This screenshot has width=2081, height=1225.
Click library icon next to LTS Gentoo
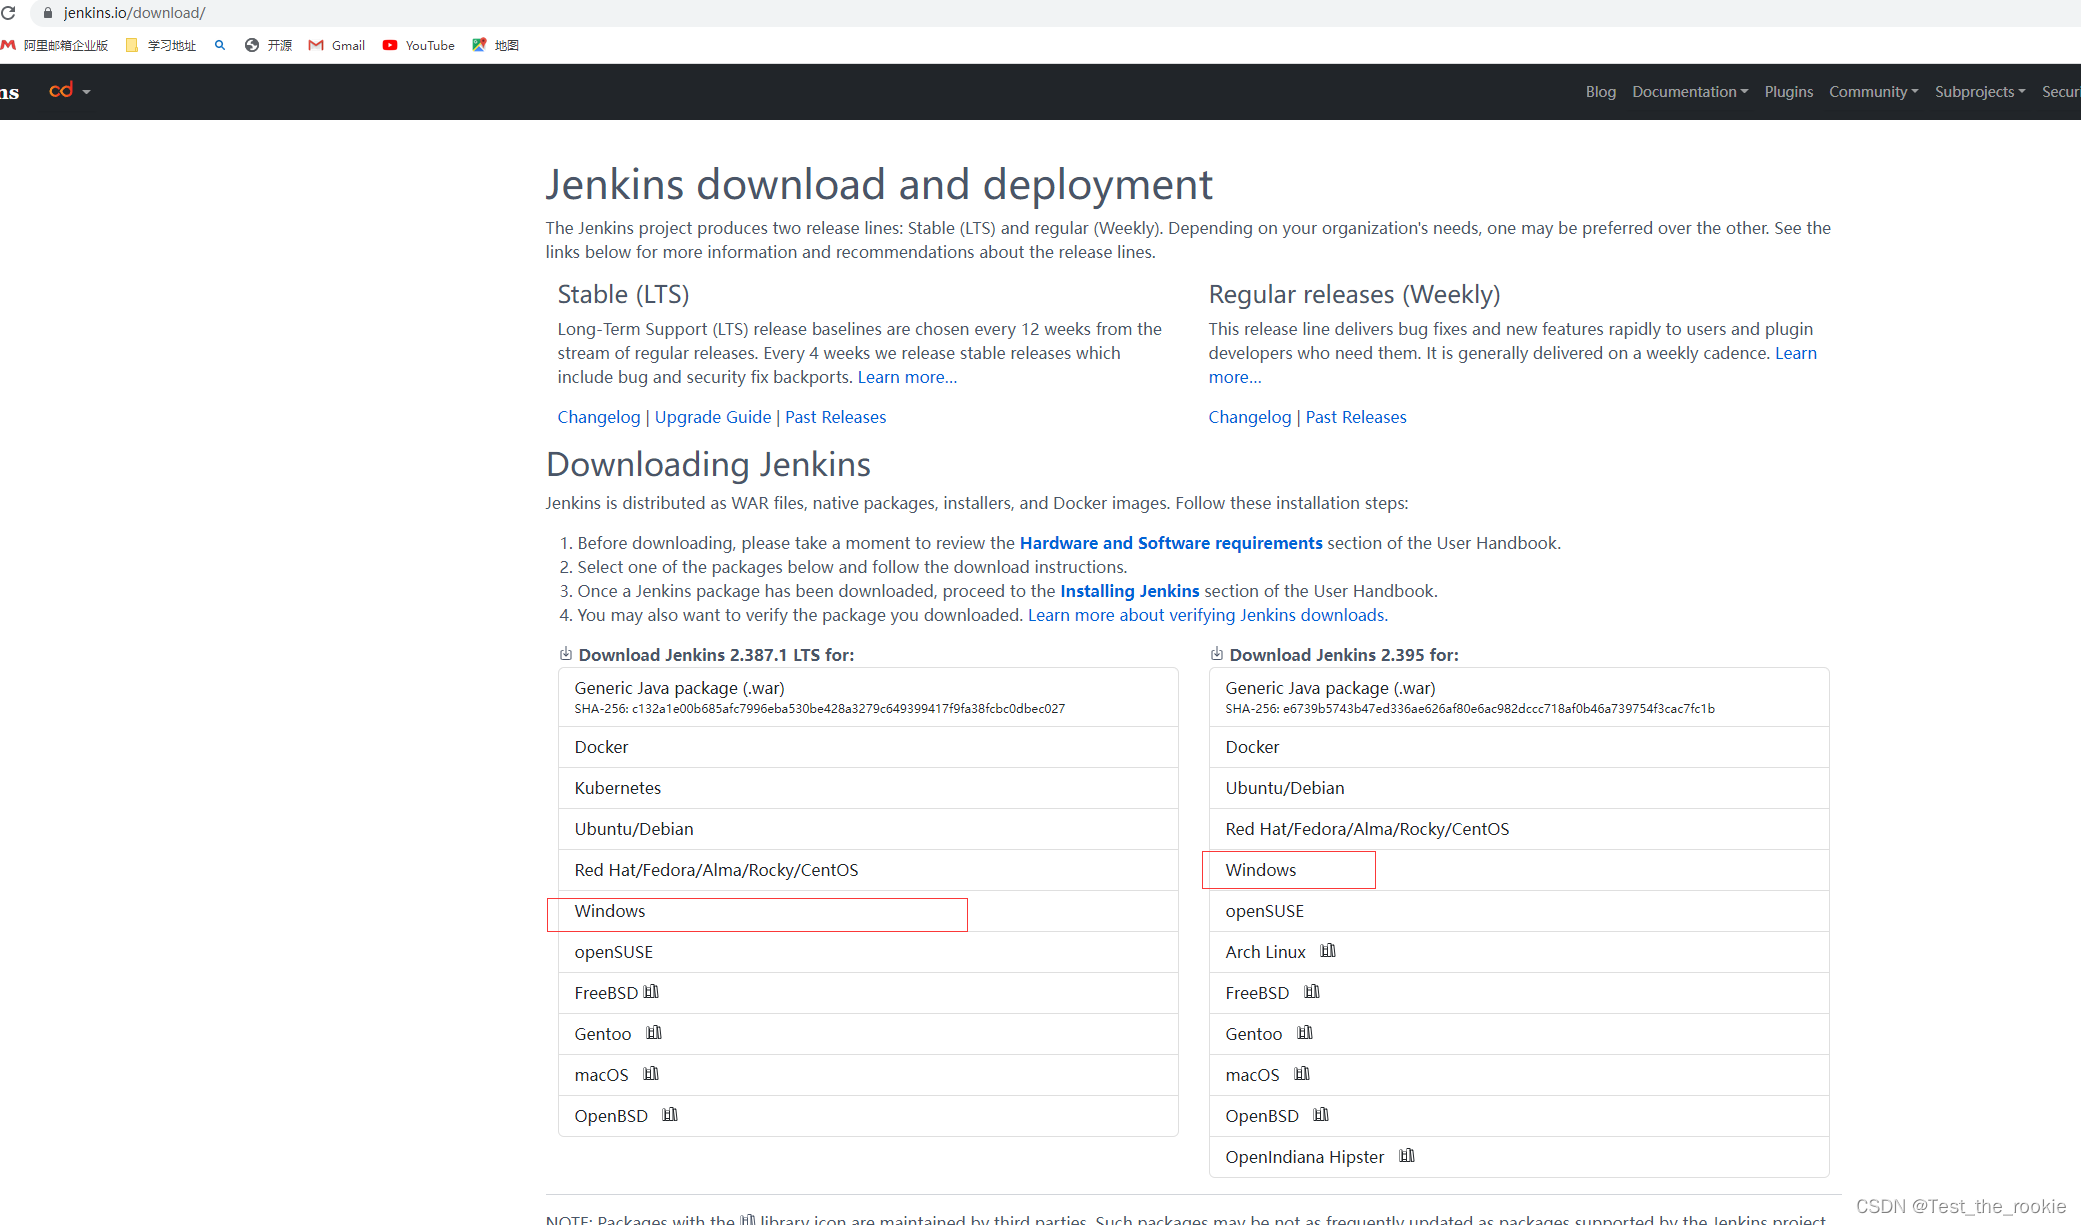click(x=654, y=1033)
